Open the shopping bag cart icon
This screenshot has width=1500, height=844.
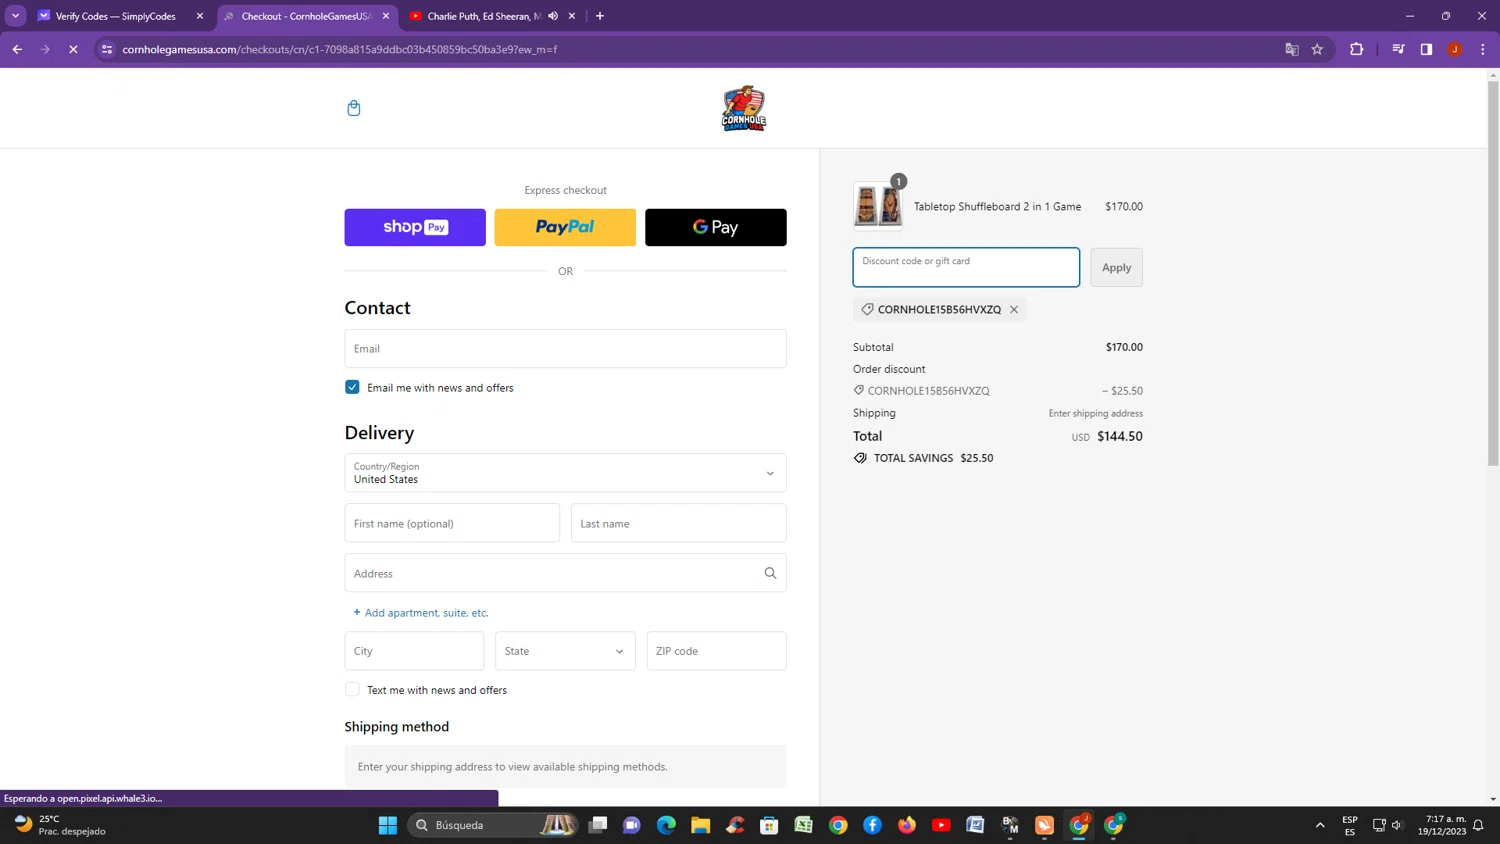tap(353, 108)
